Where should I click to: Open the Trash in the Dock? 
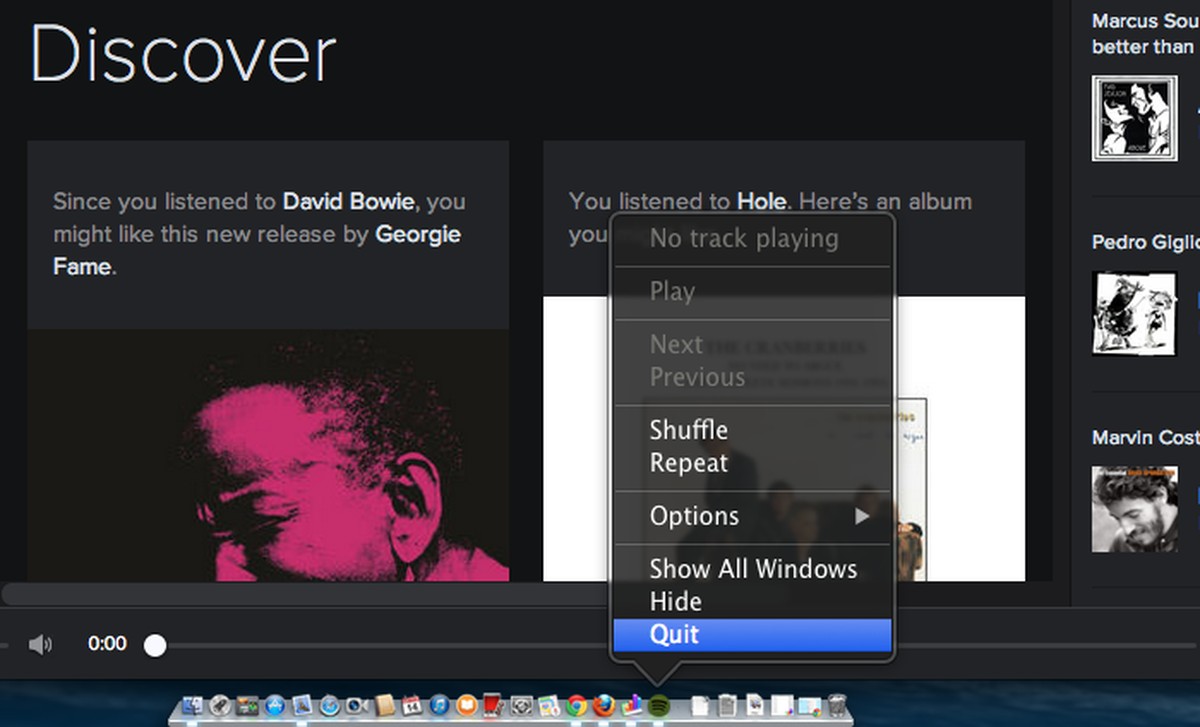[838, 706]
